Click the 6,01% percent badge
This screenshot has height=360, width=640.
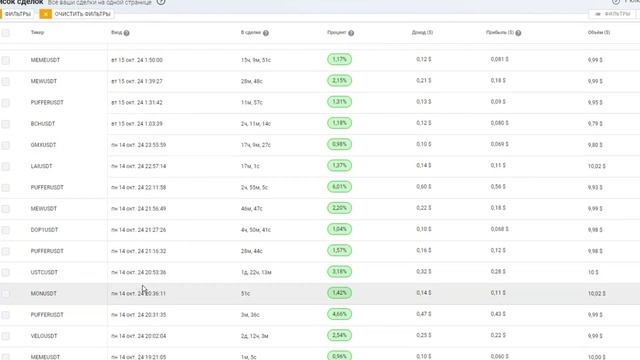pyautogui.click(x=339, y=187)
